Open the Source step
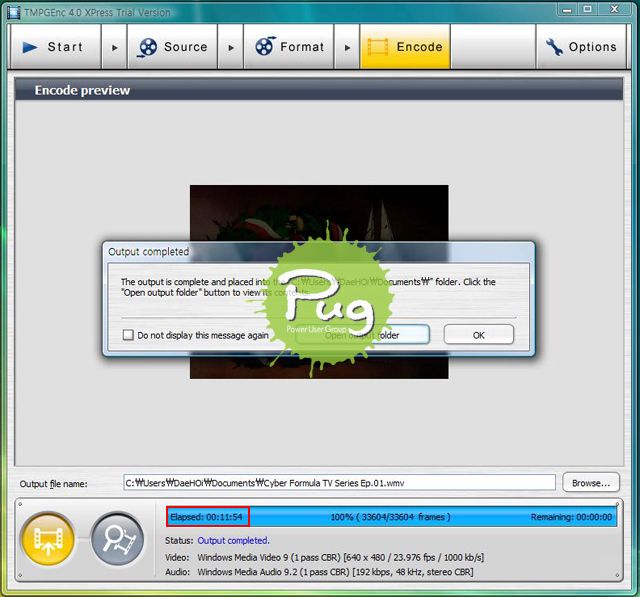The width and height of the screenshot is (640, 597). tap(172, 47)
